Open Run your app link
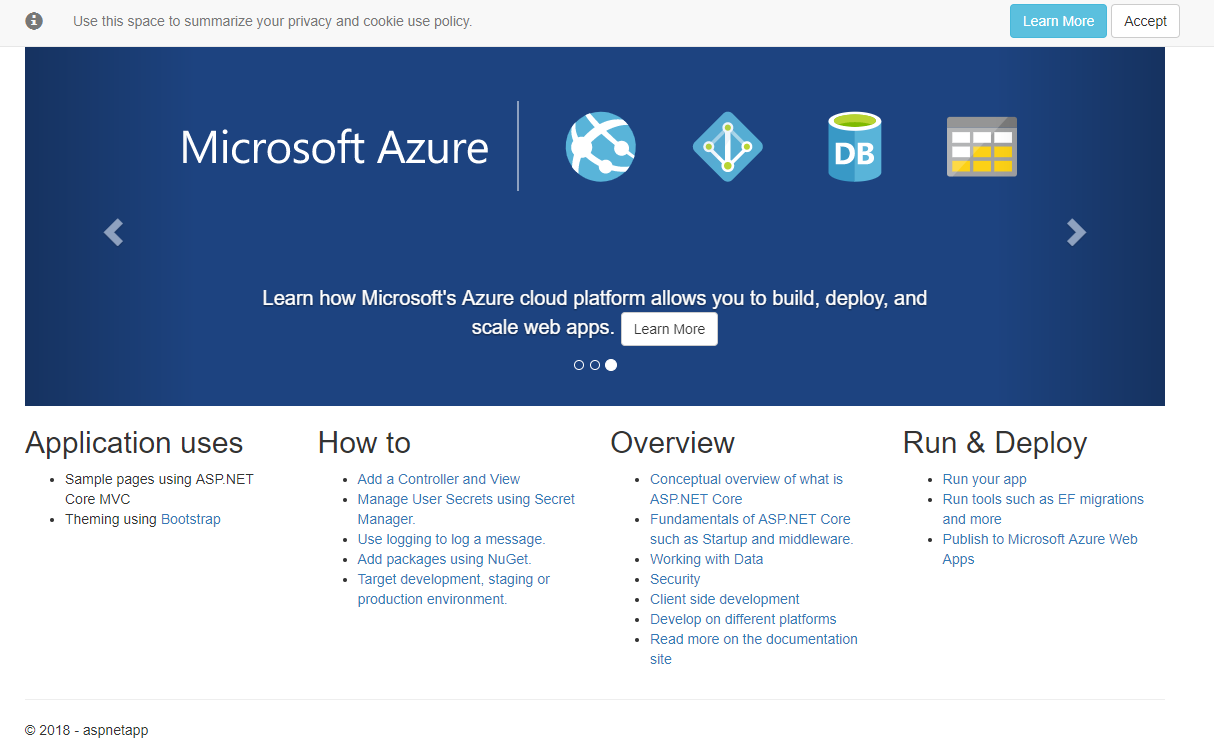The width and height of the screenshot is (1214, 755). (x=985, y=479)
